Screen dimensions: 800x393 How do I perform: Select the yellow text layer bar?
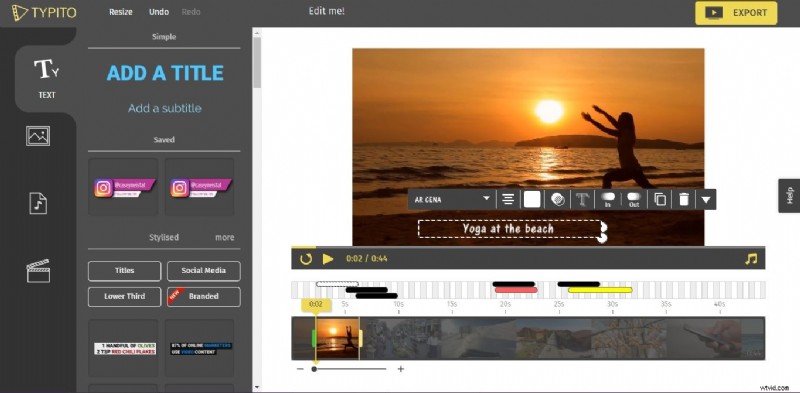pyautogui.click(x=600, y=290)
